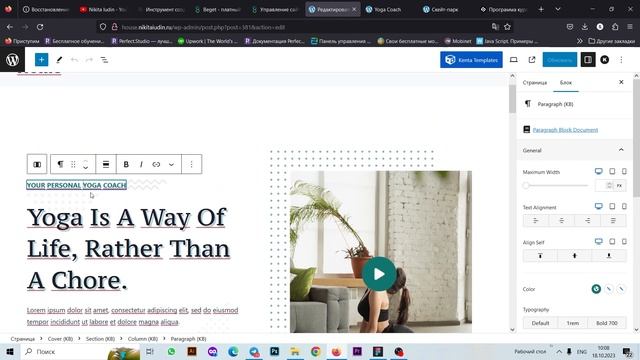Play the yoga video button
The width and height of the screenshot is (640, 360).
(x=379, y=274)
